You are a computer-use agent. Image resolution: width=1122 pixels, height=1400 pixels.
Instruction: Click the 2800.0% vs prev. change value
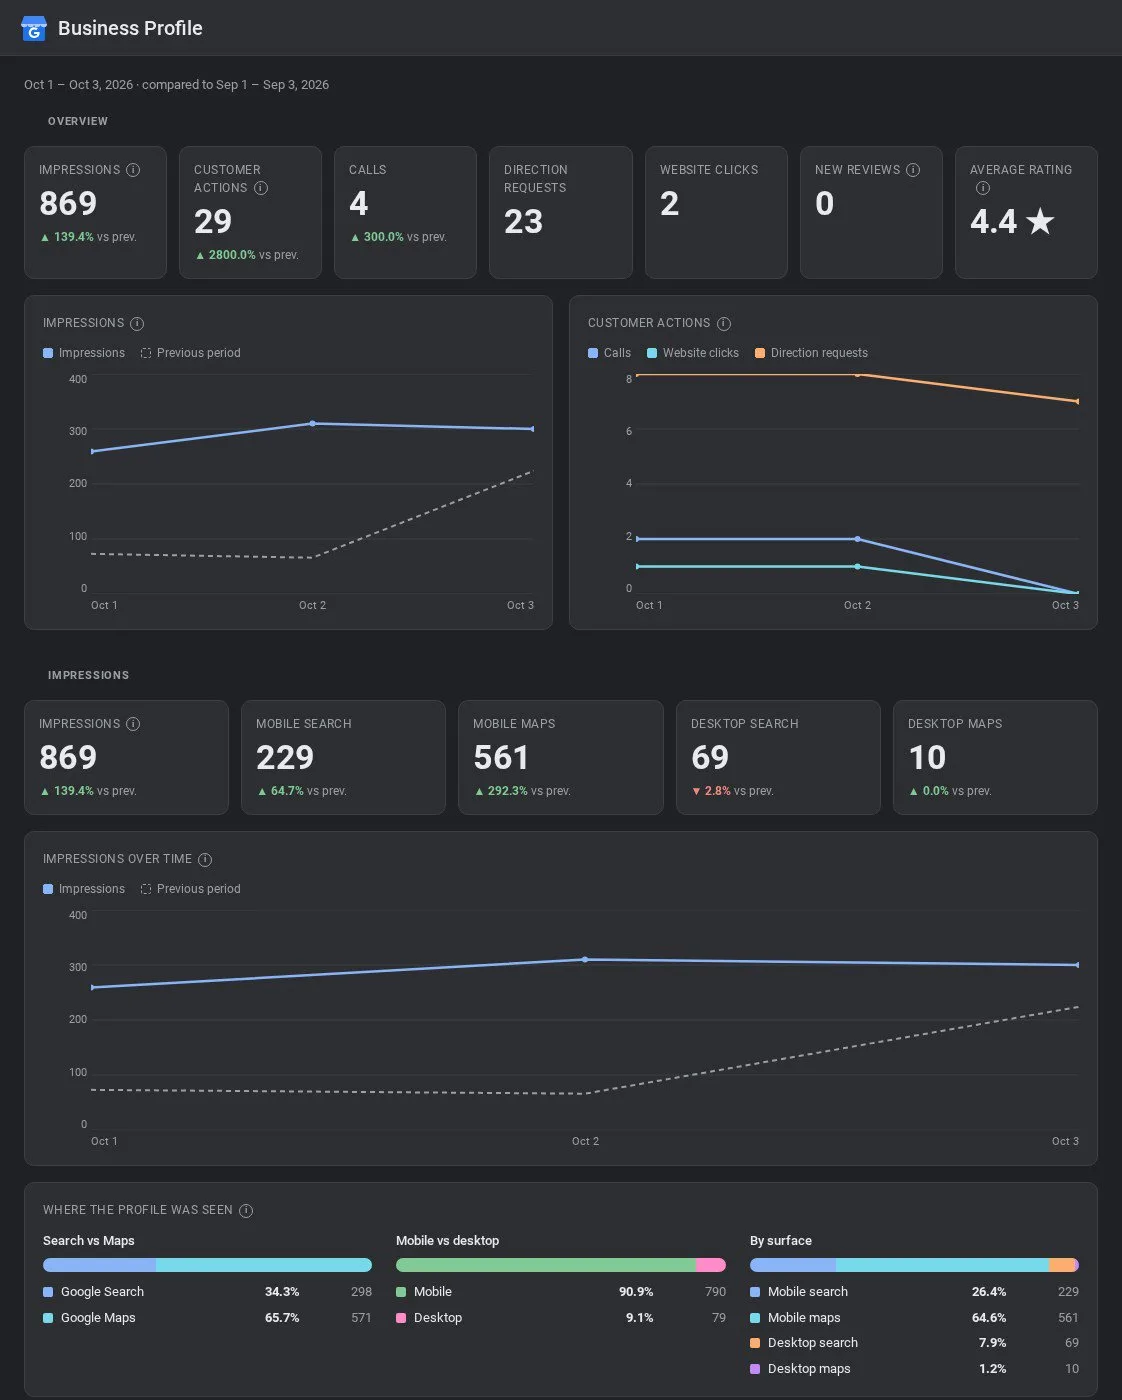(246, 255)
